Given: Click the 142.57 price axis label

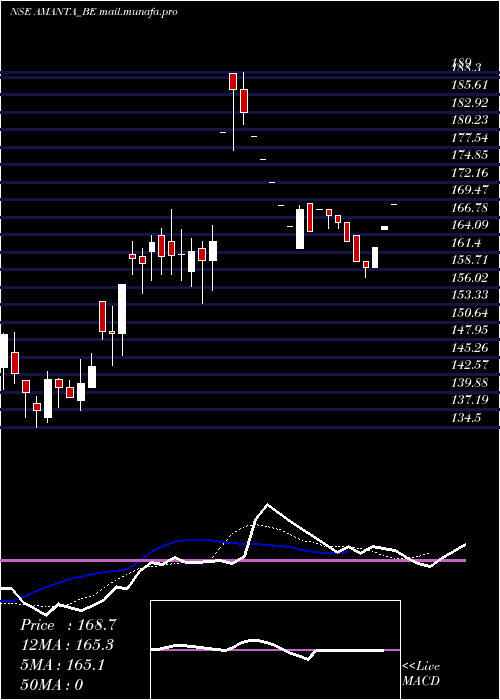Looking at the screenshot, I should pos(470,365).
